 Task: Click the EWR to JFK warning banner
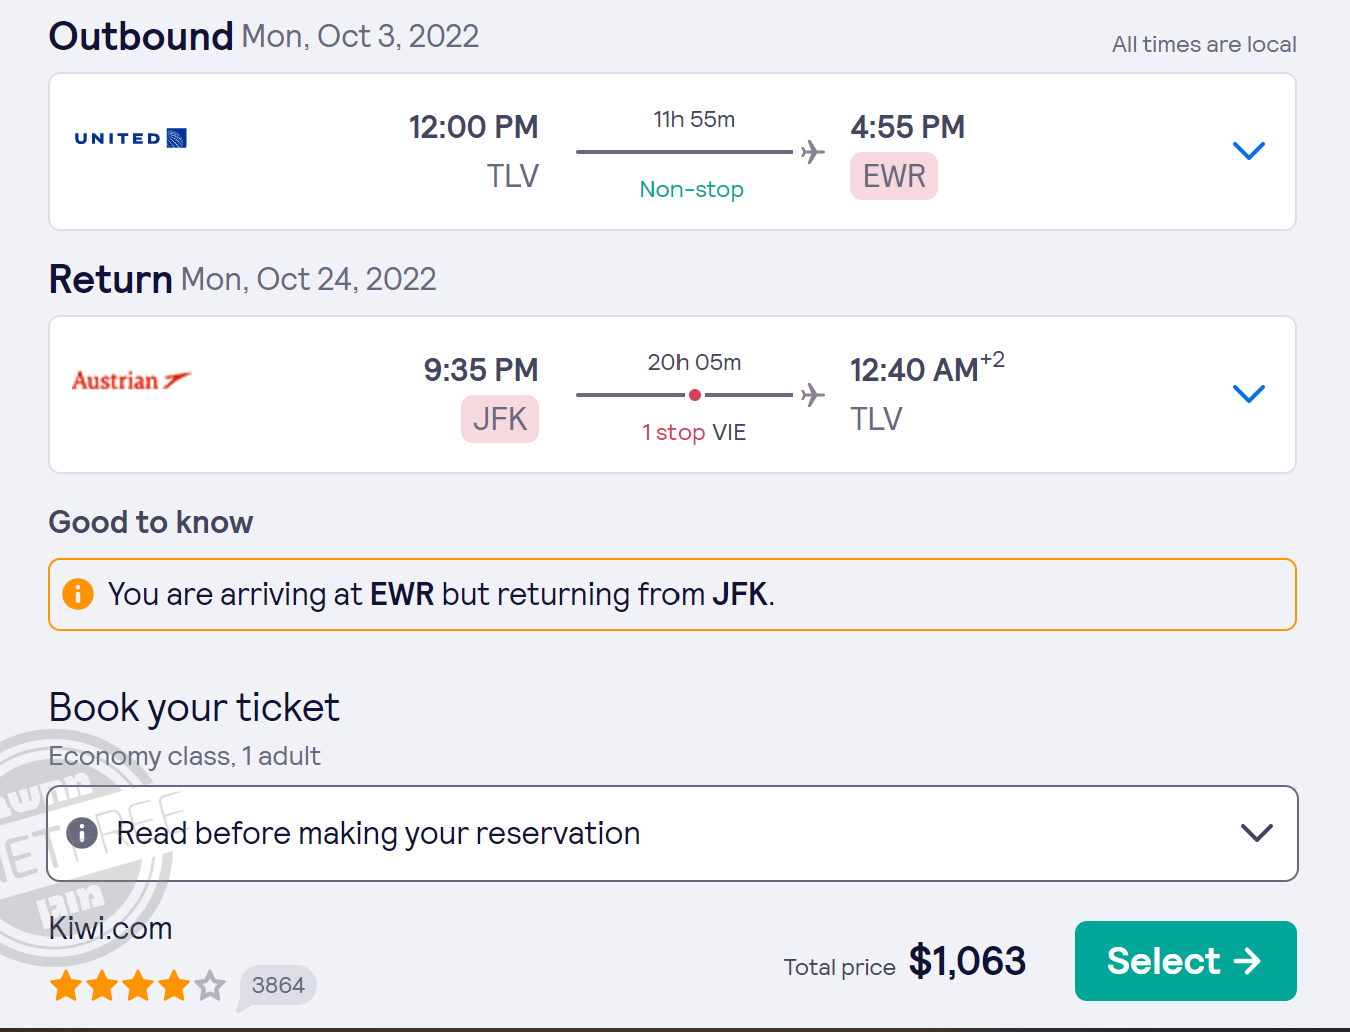click(672, 594)
